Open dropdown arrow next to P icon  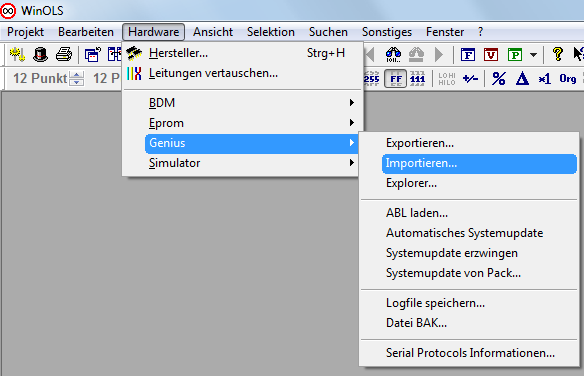point(533,55)
